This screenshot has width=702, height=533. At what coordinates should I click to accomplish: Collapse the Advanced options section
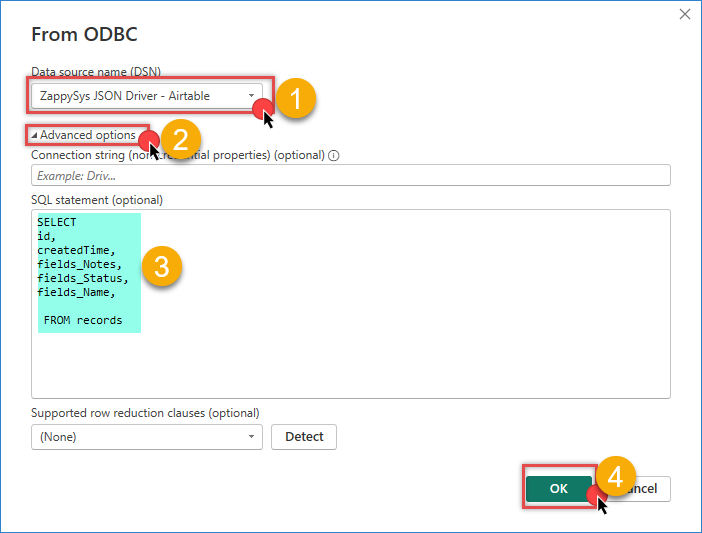coord(84,135)
